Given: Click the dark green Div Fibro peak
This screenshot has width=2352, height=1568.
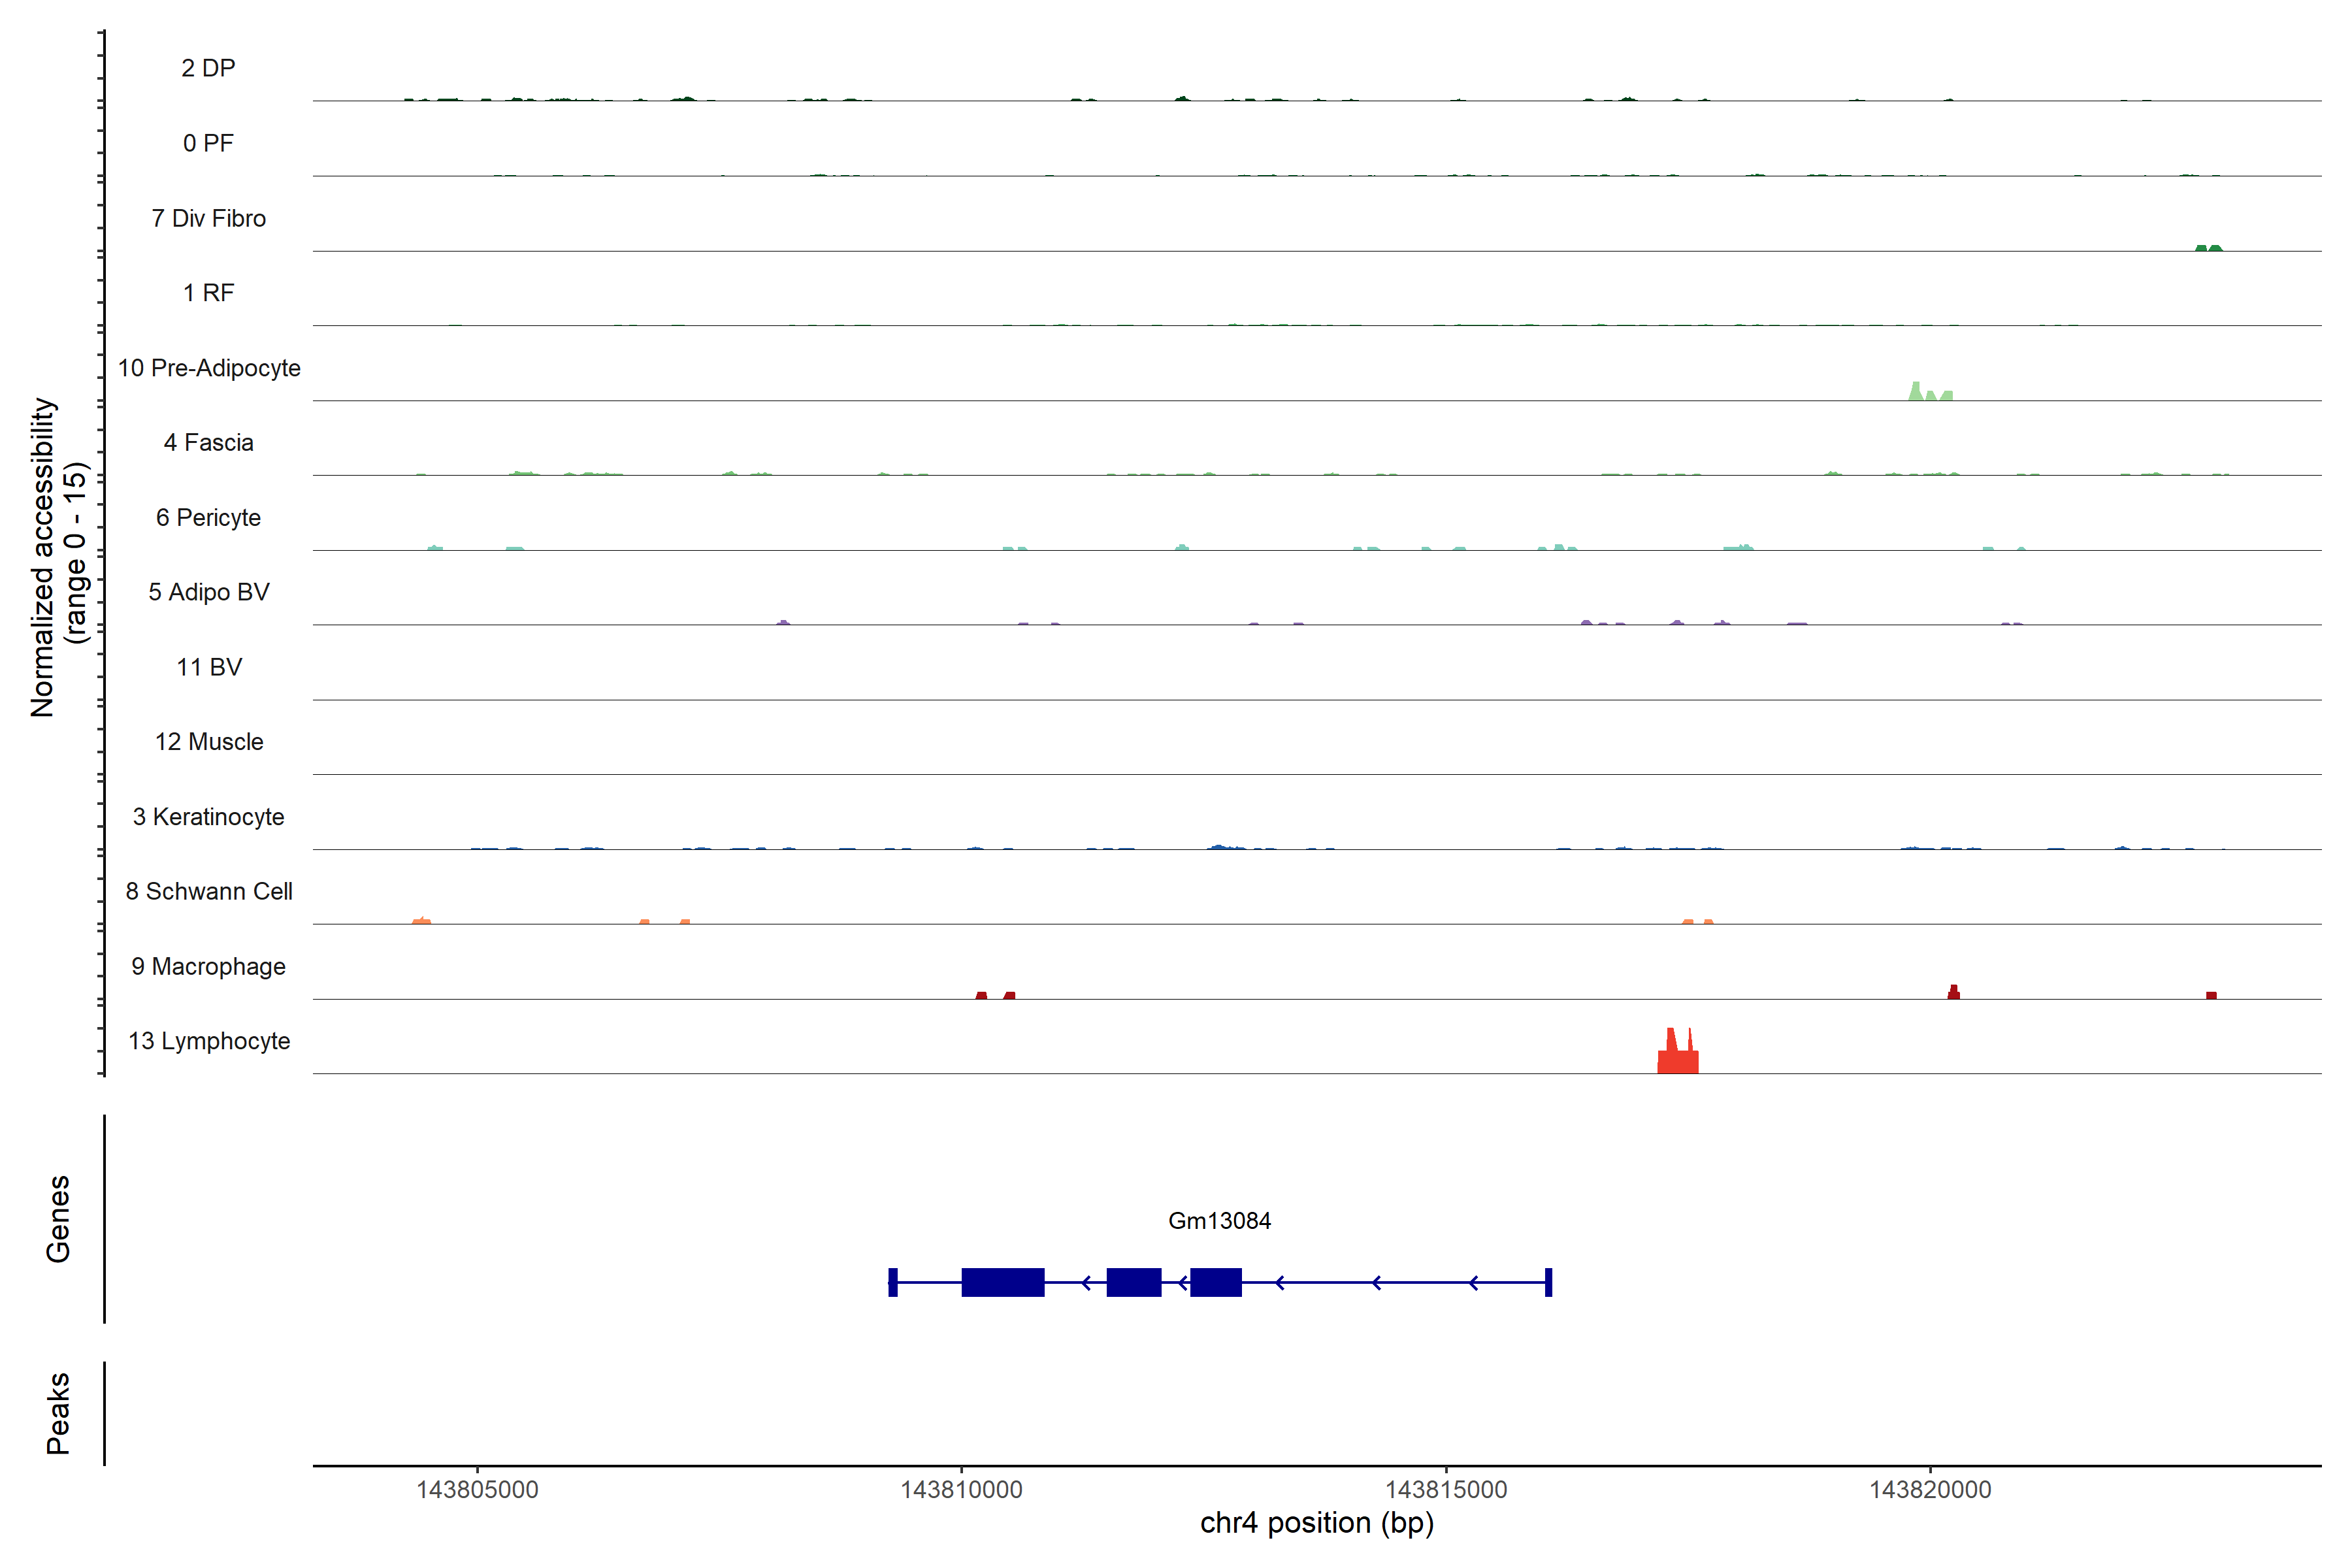Looking at the screenshot, I should [2208, 247].
